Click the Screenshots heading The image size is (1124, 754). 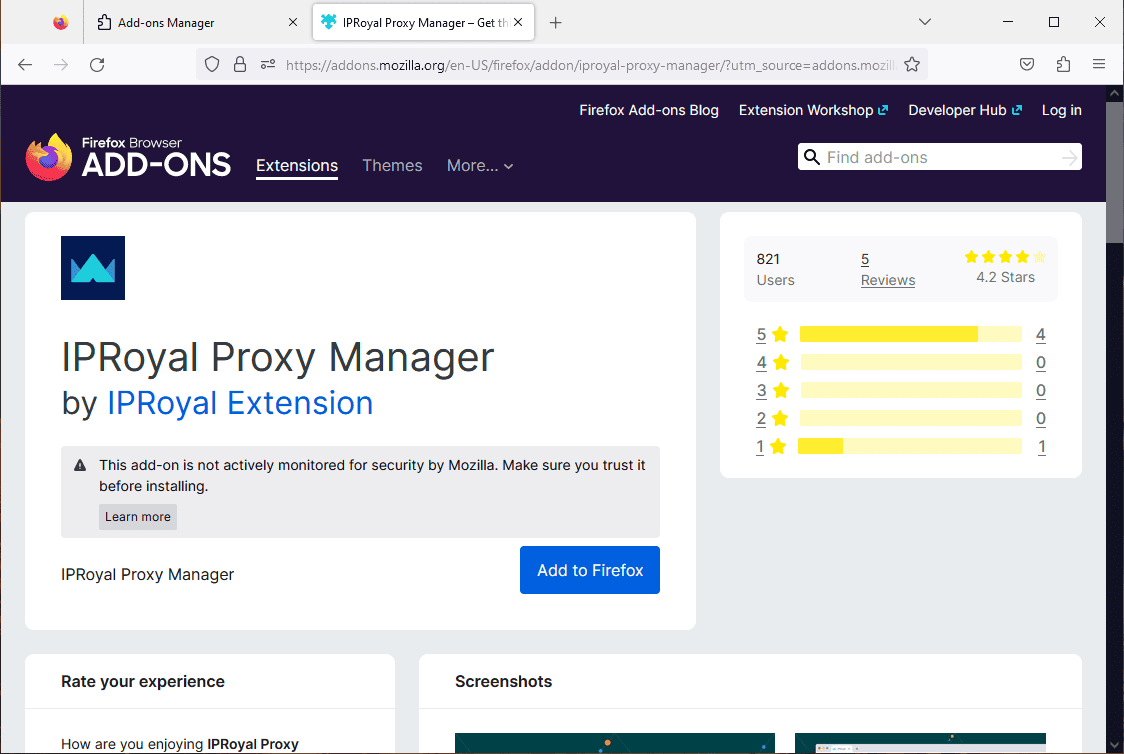(x=503, y=682)
